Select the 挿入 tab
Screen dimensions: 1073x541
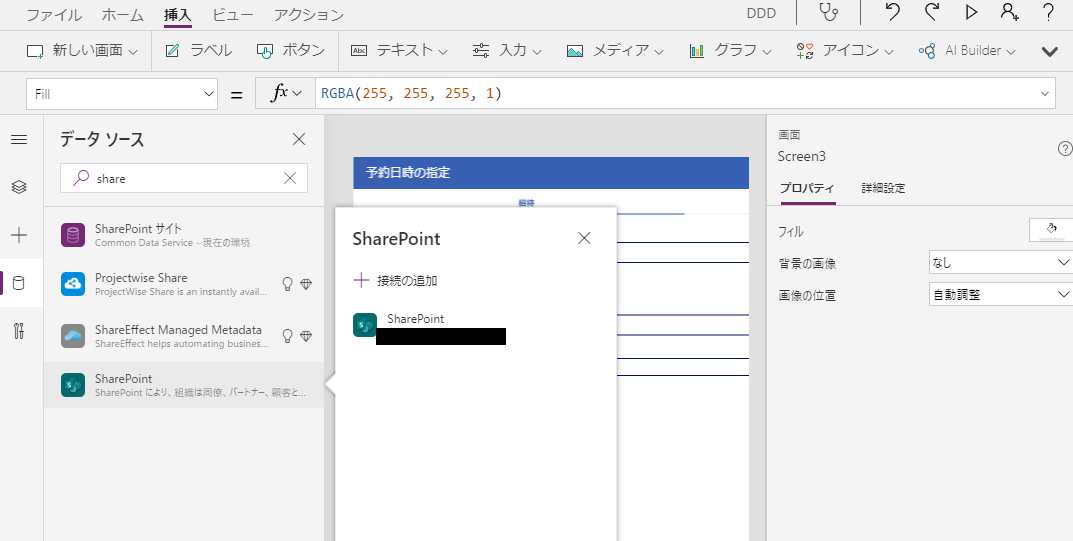point(177,15)
